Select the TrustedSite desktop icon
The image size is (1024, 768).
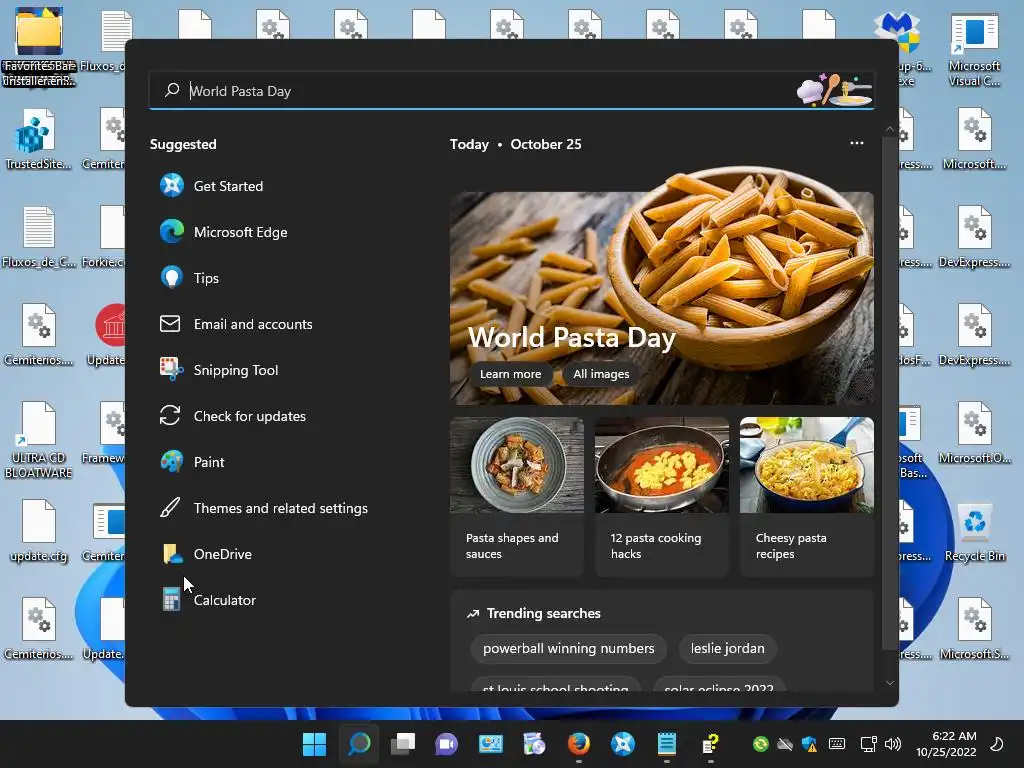[39, 139]
